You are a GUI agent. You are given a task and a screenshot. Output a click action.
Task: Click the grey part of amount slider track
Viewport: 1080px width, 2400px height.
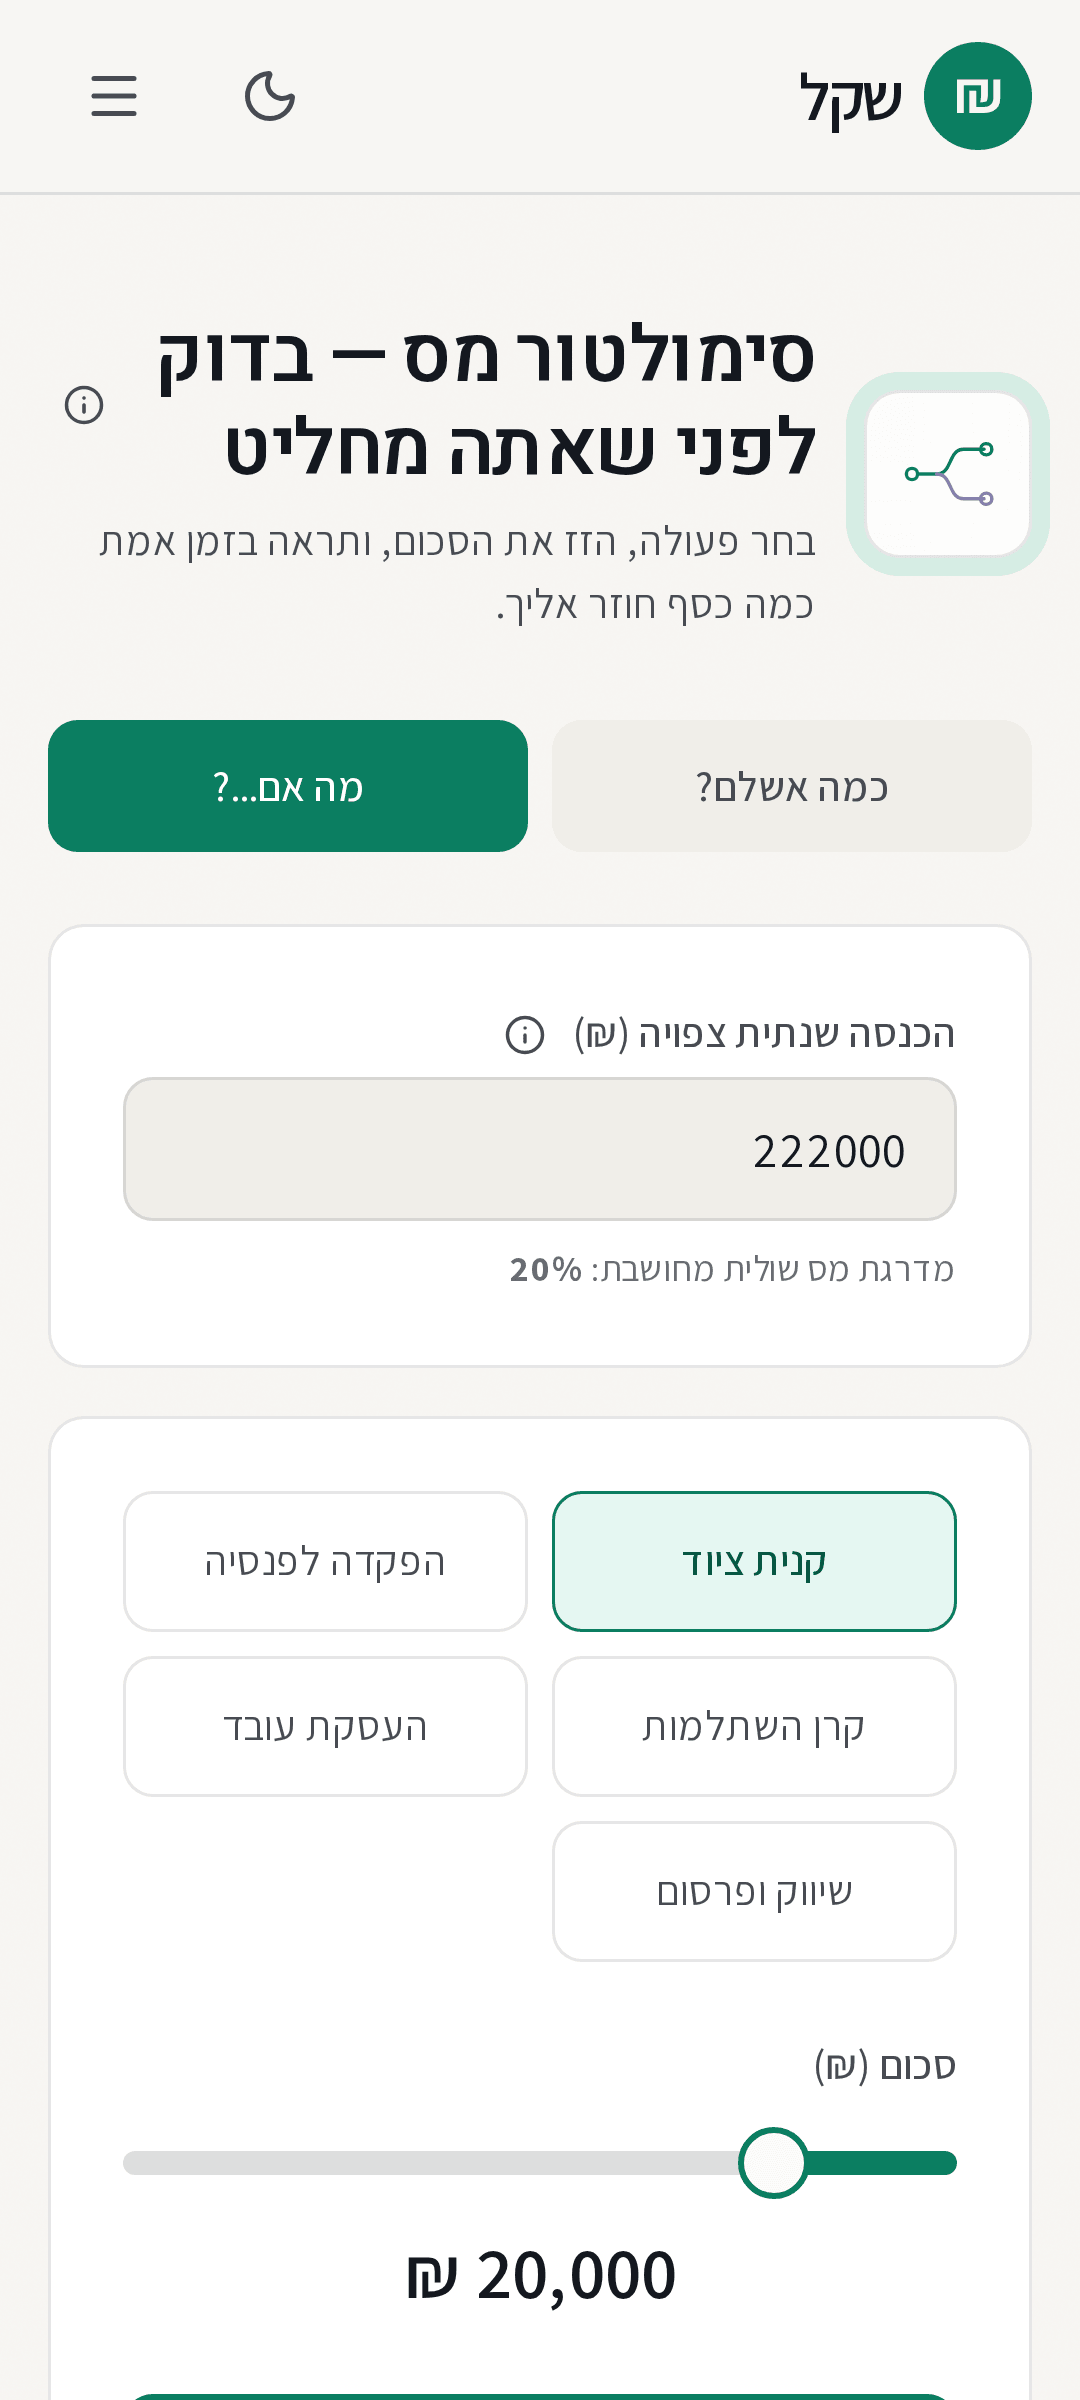coord(431,2163)
